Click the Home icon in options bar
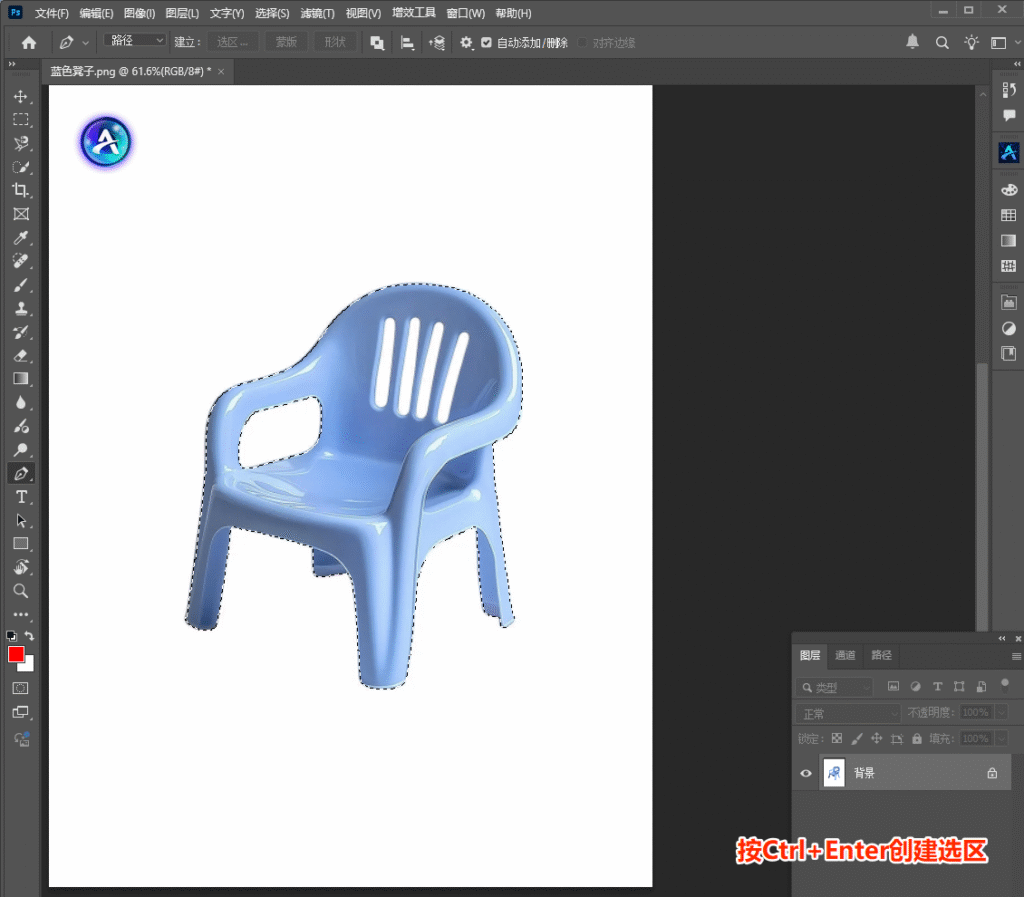 (x=29, y=43)
